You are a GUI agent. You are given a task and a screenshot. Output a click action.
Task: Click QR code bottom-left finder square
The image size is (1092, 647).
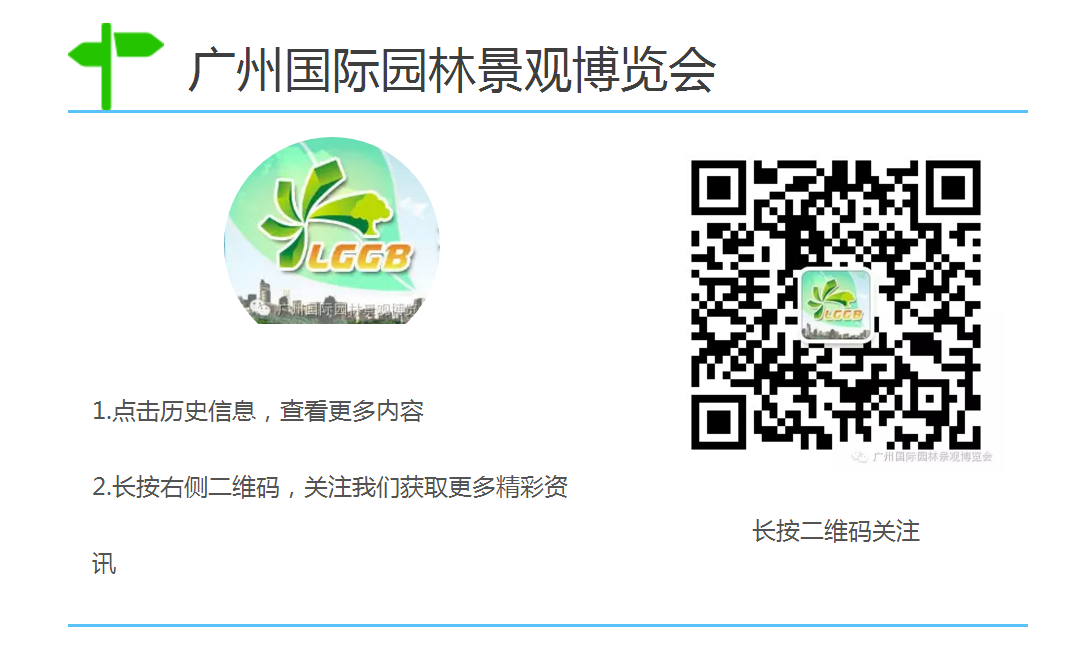(719, 422)
